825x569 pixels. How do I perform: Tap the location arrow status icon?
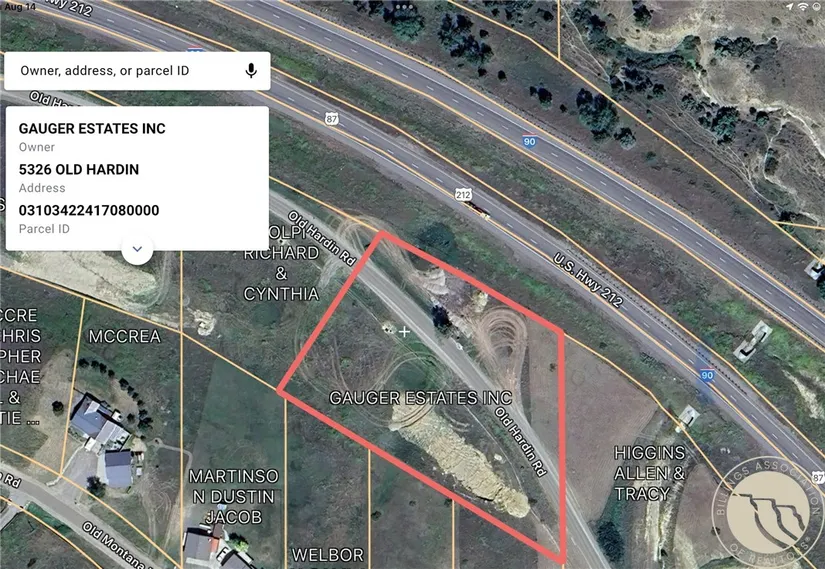789,7
